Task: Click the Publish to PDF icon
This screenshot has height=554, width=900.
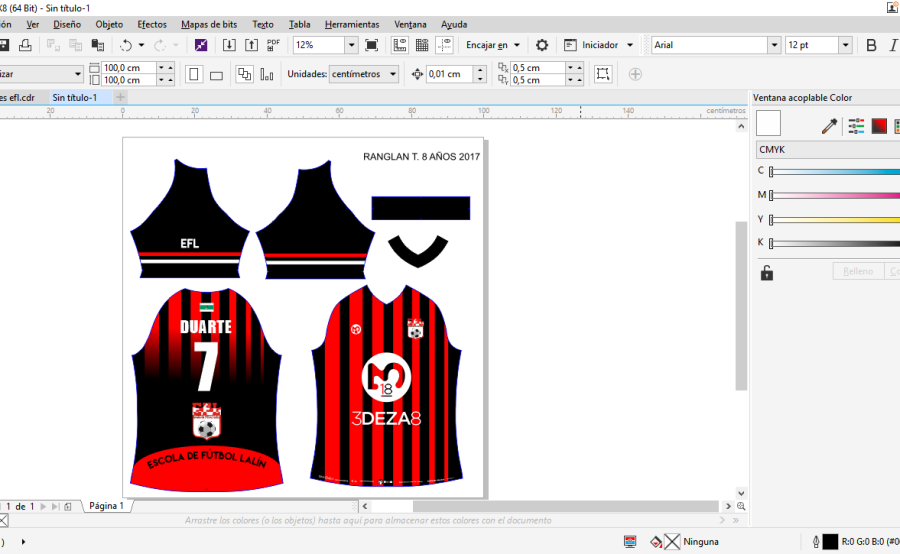Action: pos(273,45)
